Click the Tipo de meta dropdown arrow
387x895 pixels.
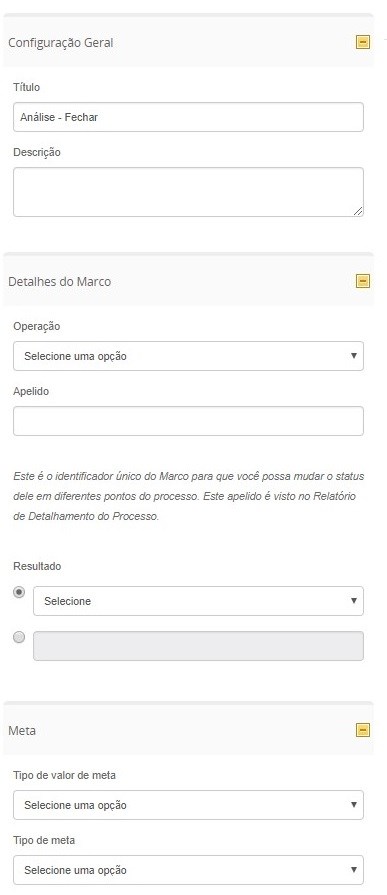[353, 870]
